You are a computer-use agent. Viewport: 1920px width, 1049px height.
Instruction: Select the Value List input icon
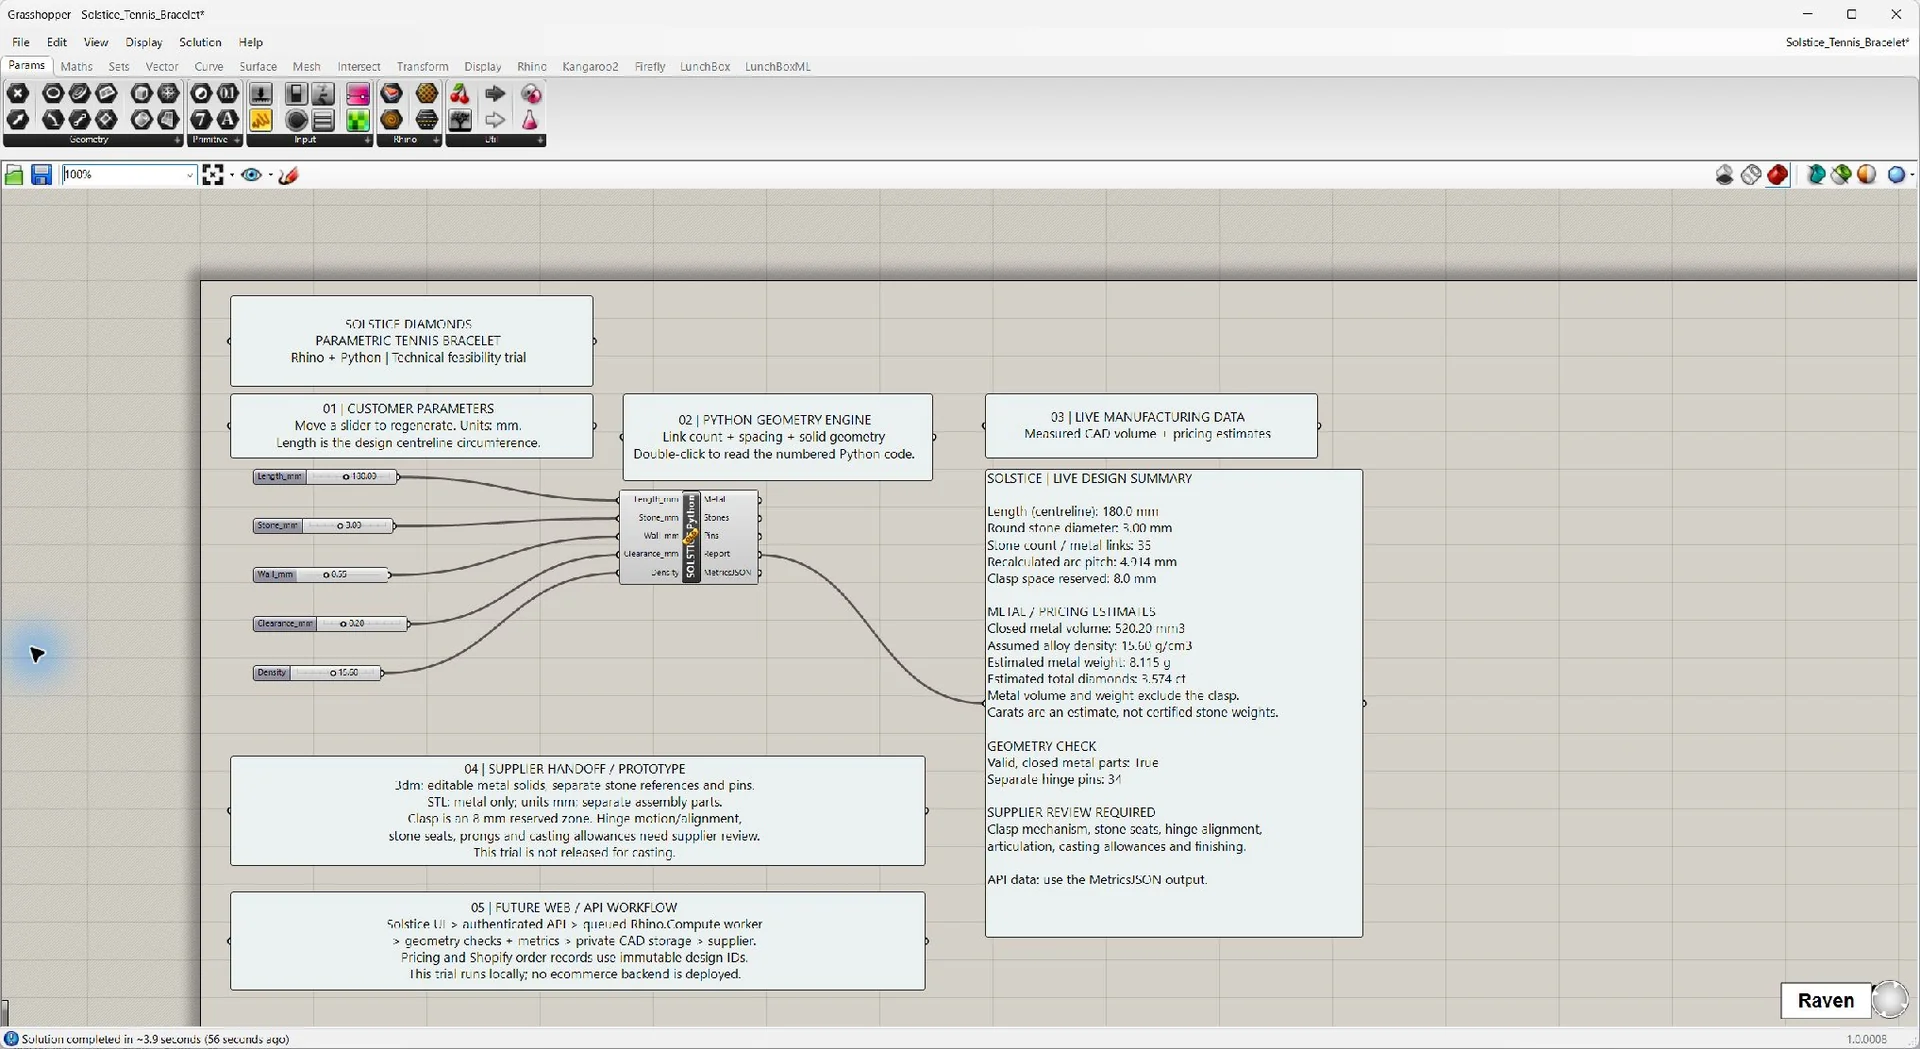point(323,119)
